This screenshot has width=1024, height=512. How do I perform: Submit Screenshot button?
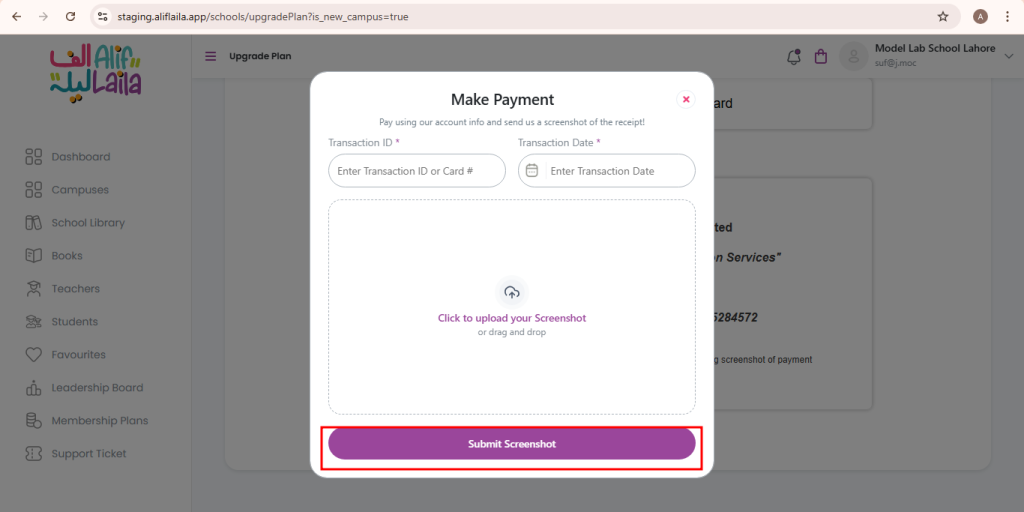click(x=511, y=444)
